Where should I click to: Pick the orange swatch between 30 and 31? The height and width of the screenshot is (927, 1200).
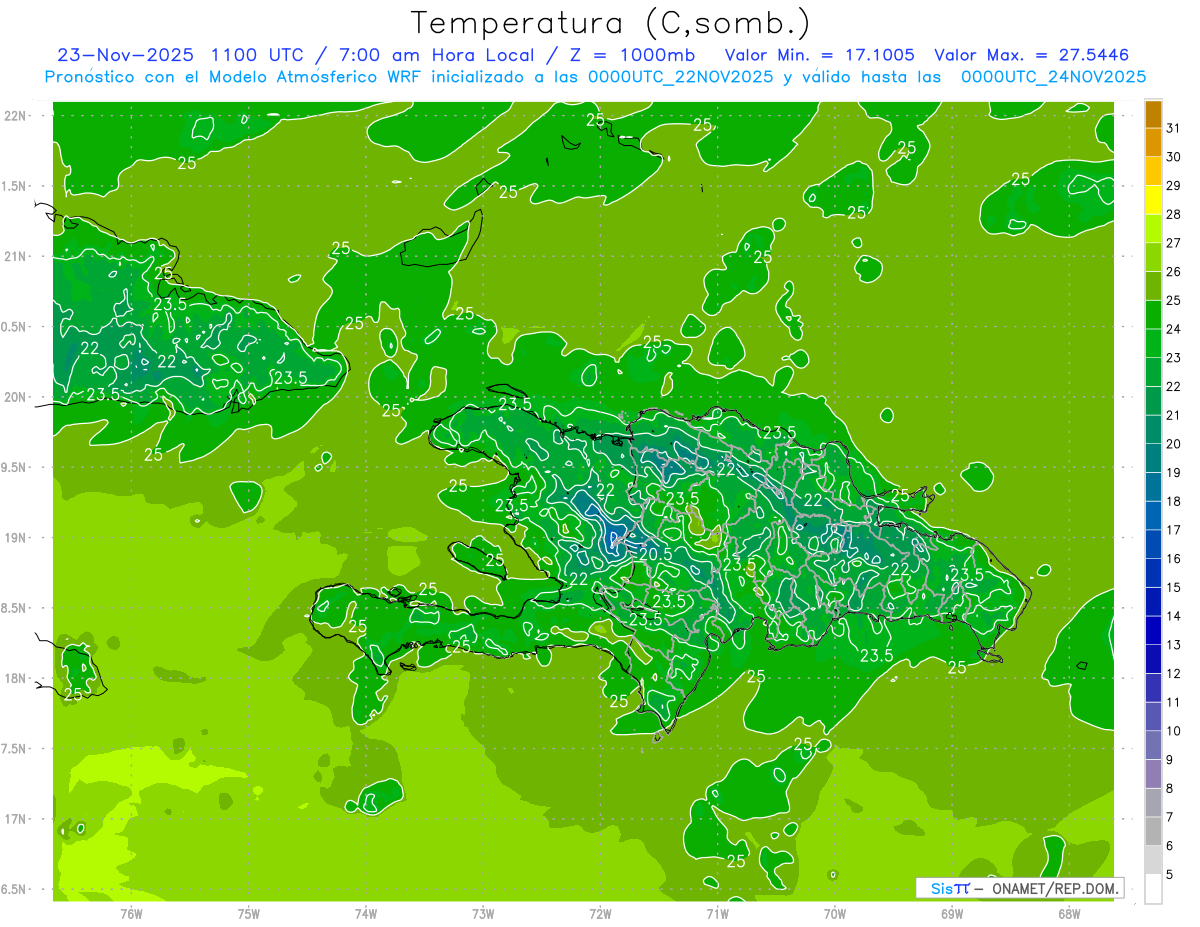(1153, 143)
